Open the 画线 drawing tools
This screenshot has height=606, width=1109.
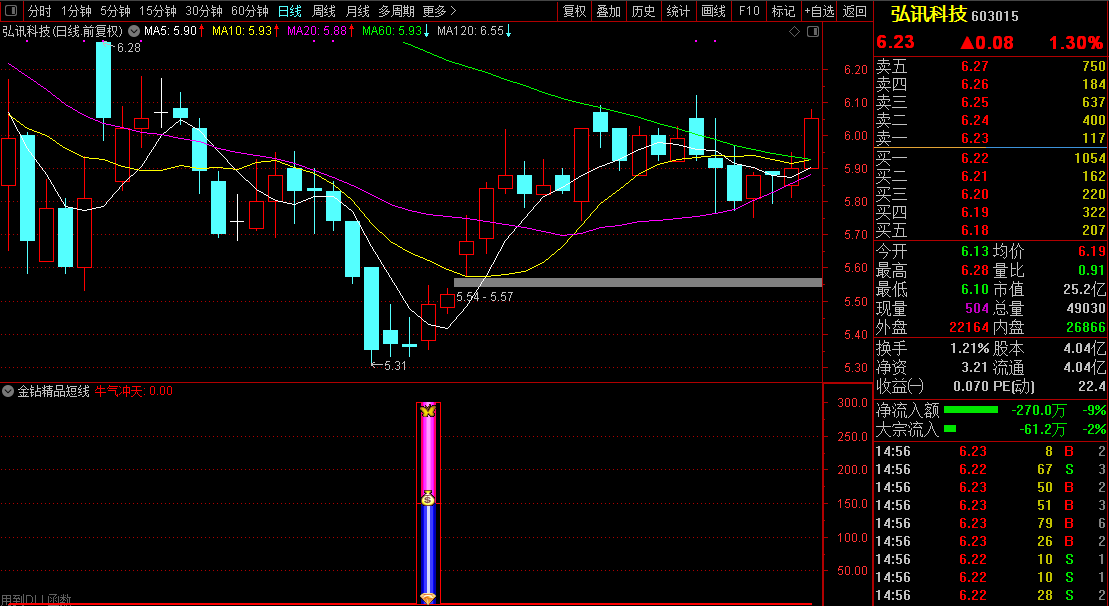[713, 11]
